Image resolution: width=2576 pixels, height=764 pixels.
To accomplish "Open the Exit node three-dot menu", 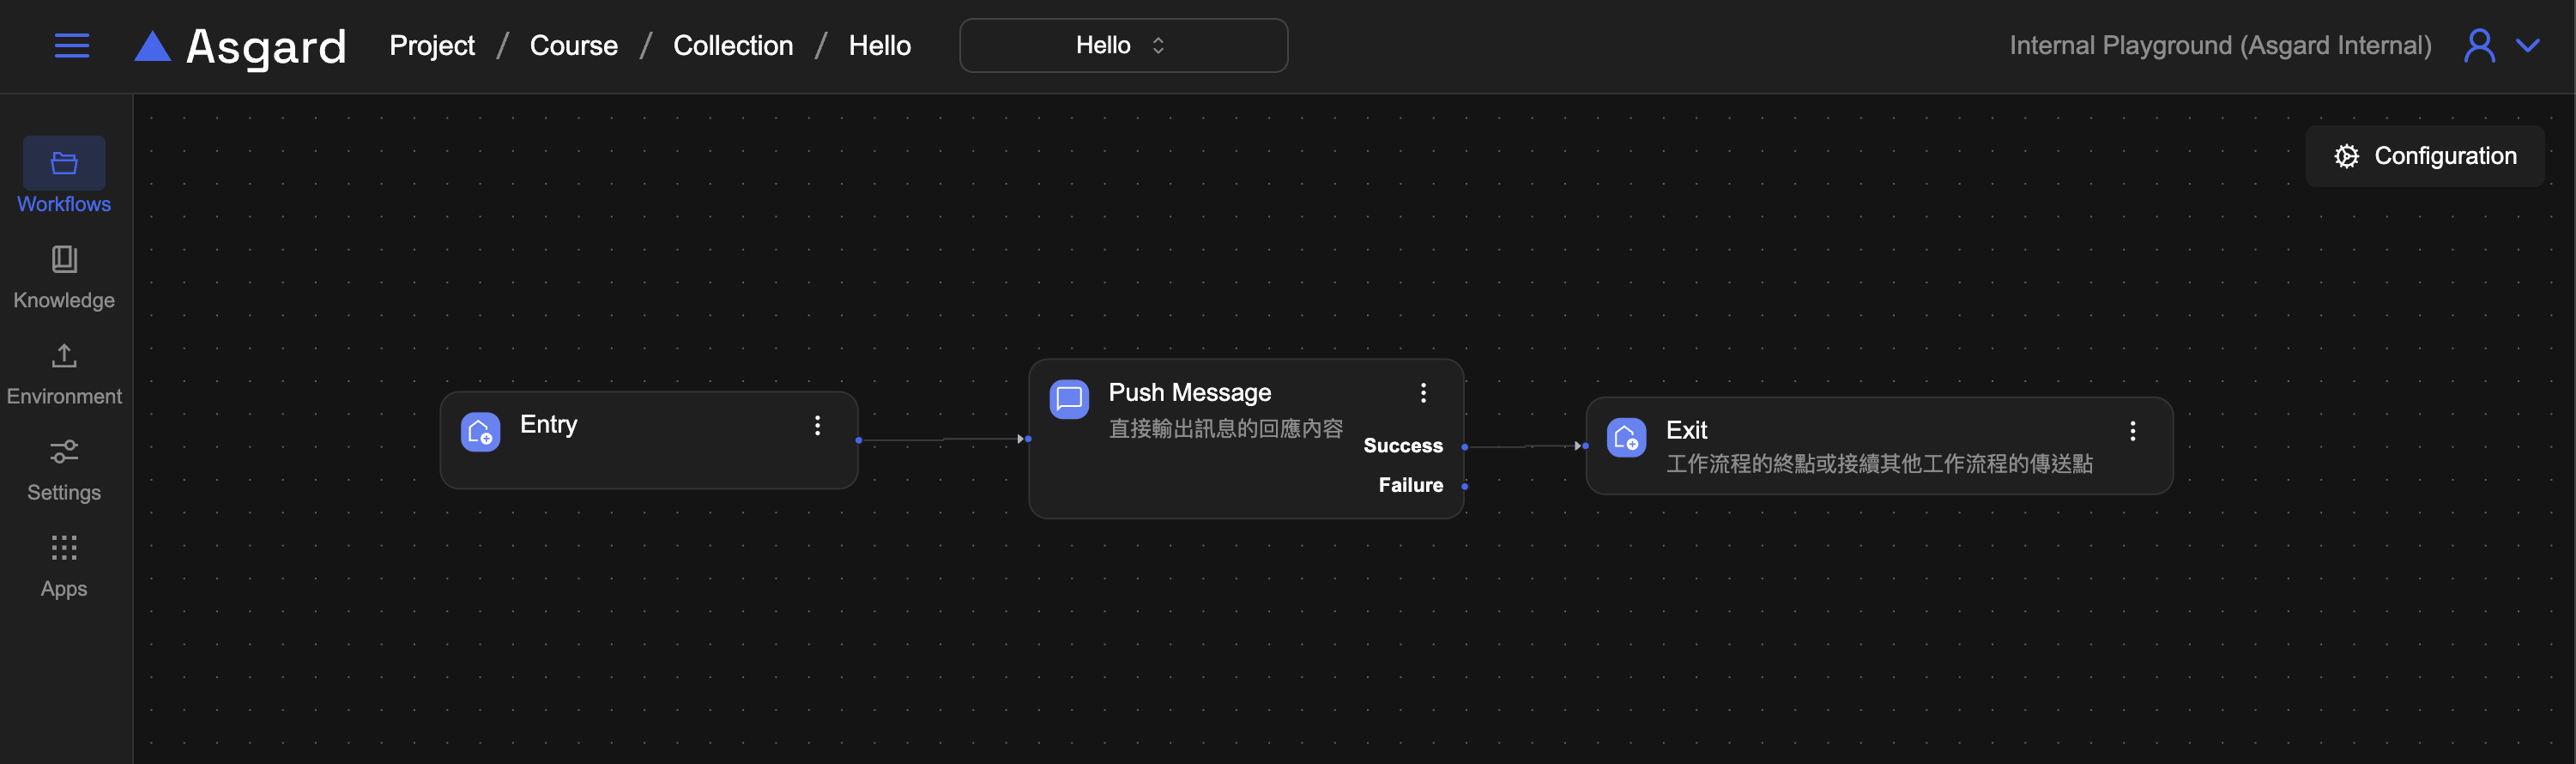I will (x=2132, y=431).
